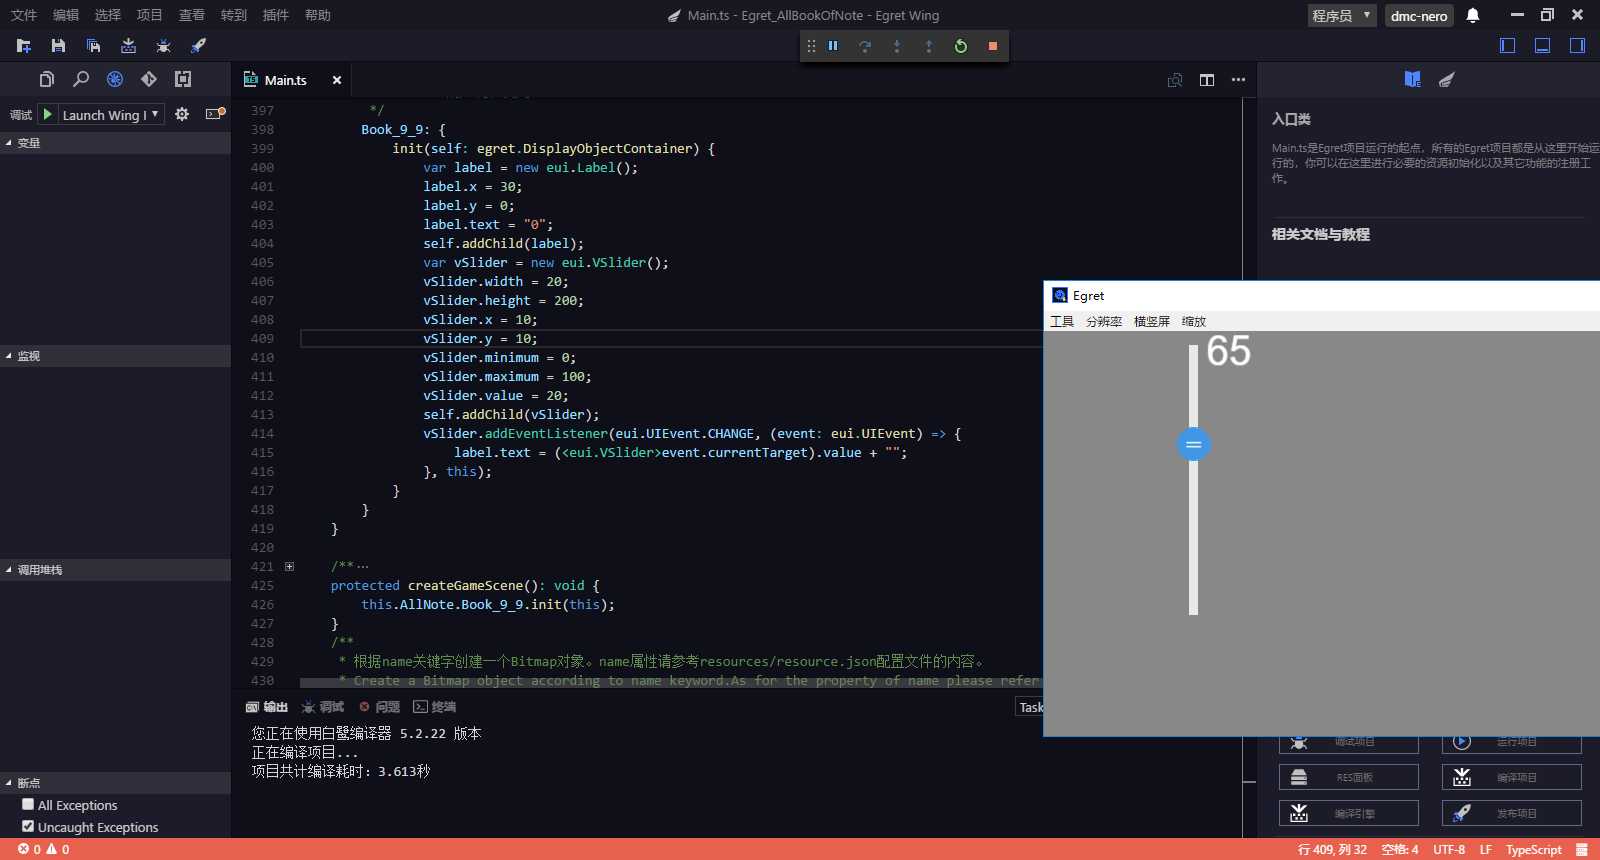Open the 帮助 menu

click(318, 15)
